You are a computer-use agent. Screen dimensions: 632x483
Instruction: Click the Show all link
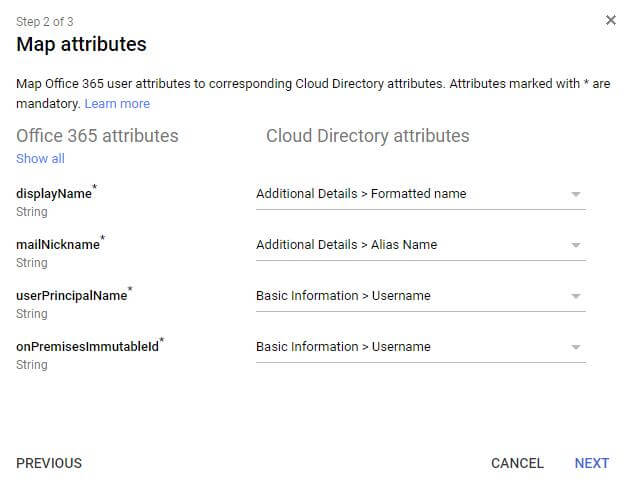(x=40, y=159)
